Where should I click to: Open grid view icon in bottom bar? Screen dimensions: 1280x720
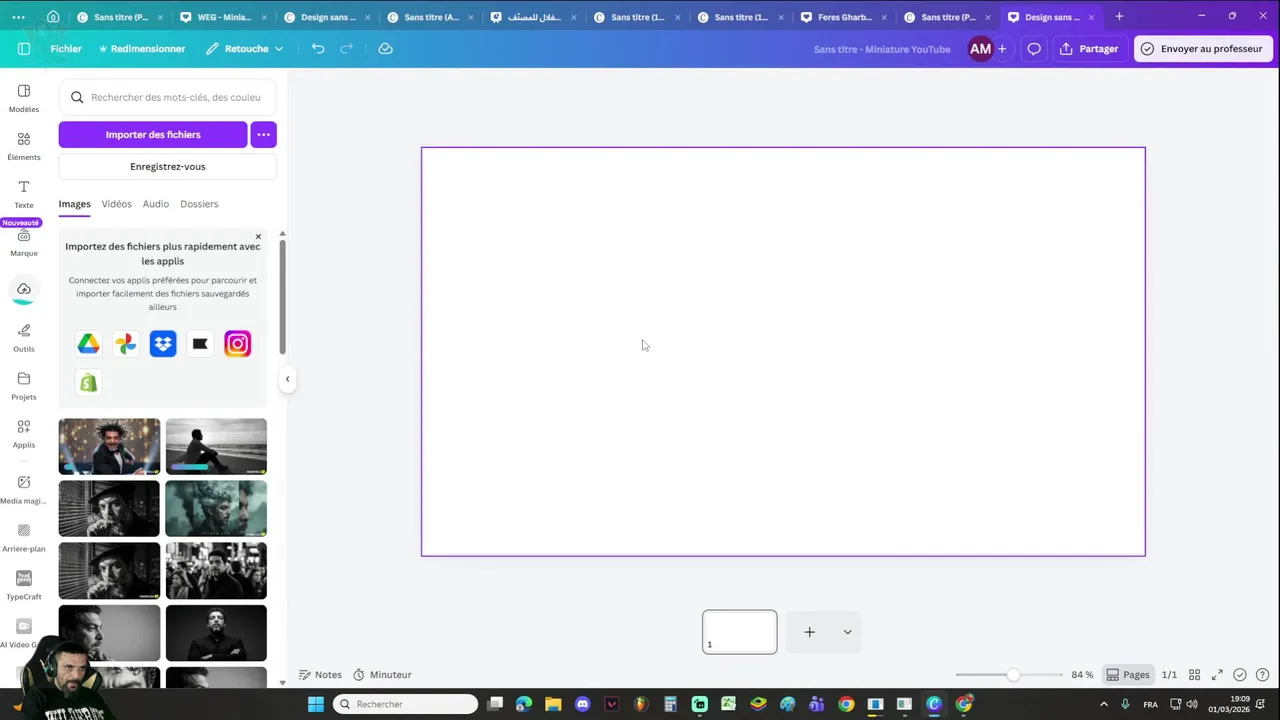point(1194,675)
